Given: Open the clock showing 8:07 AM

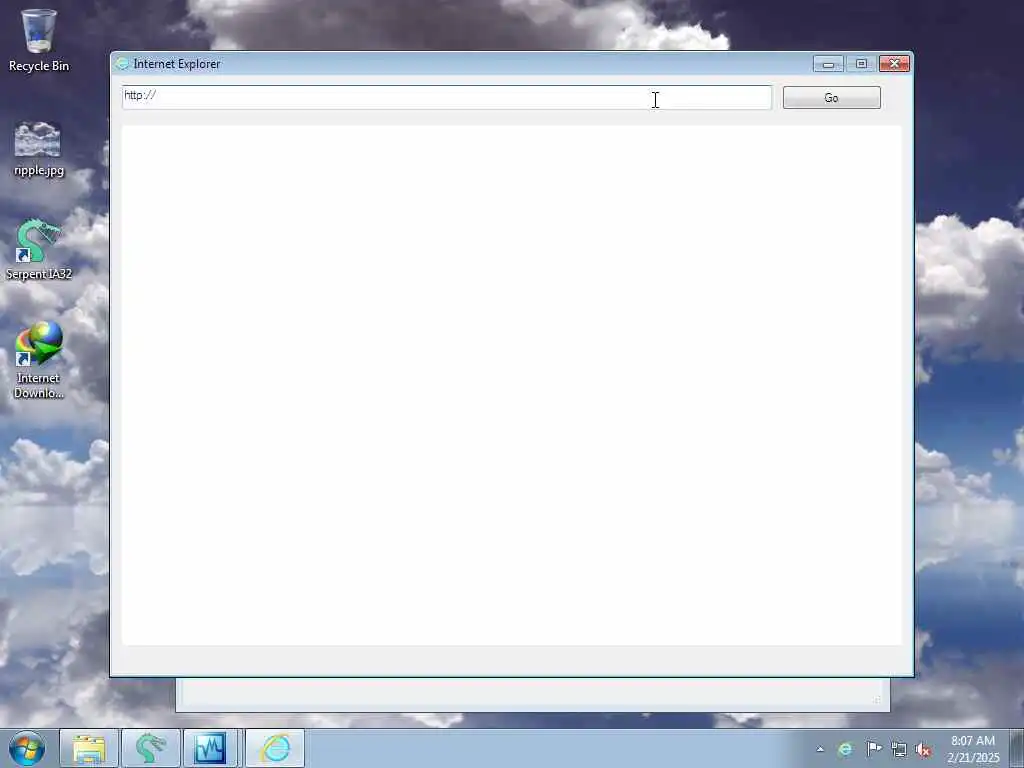Looking at the screenshot, I should 973,749.
